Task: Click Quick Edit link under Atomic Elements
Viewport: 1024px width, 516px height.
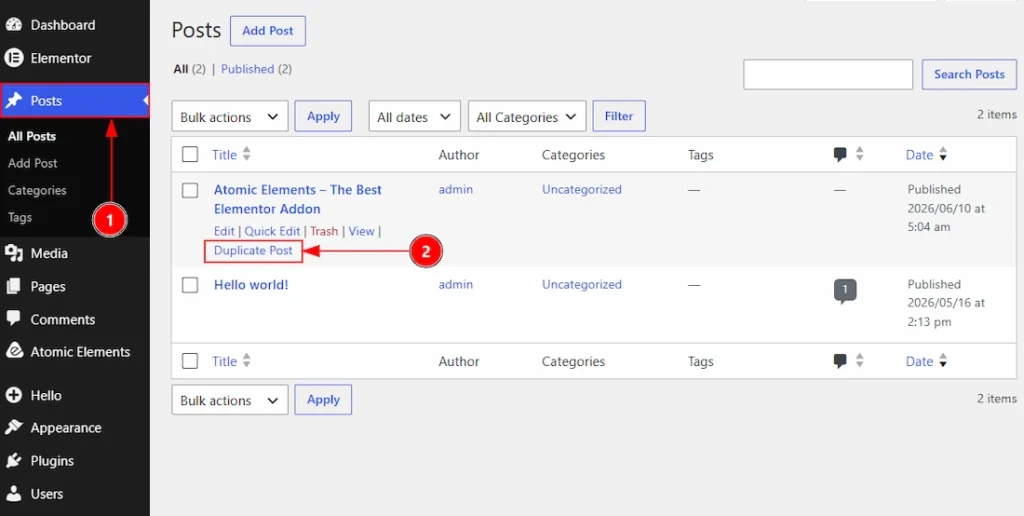Action: click(x=272, y=231)
